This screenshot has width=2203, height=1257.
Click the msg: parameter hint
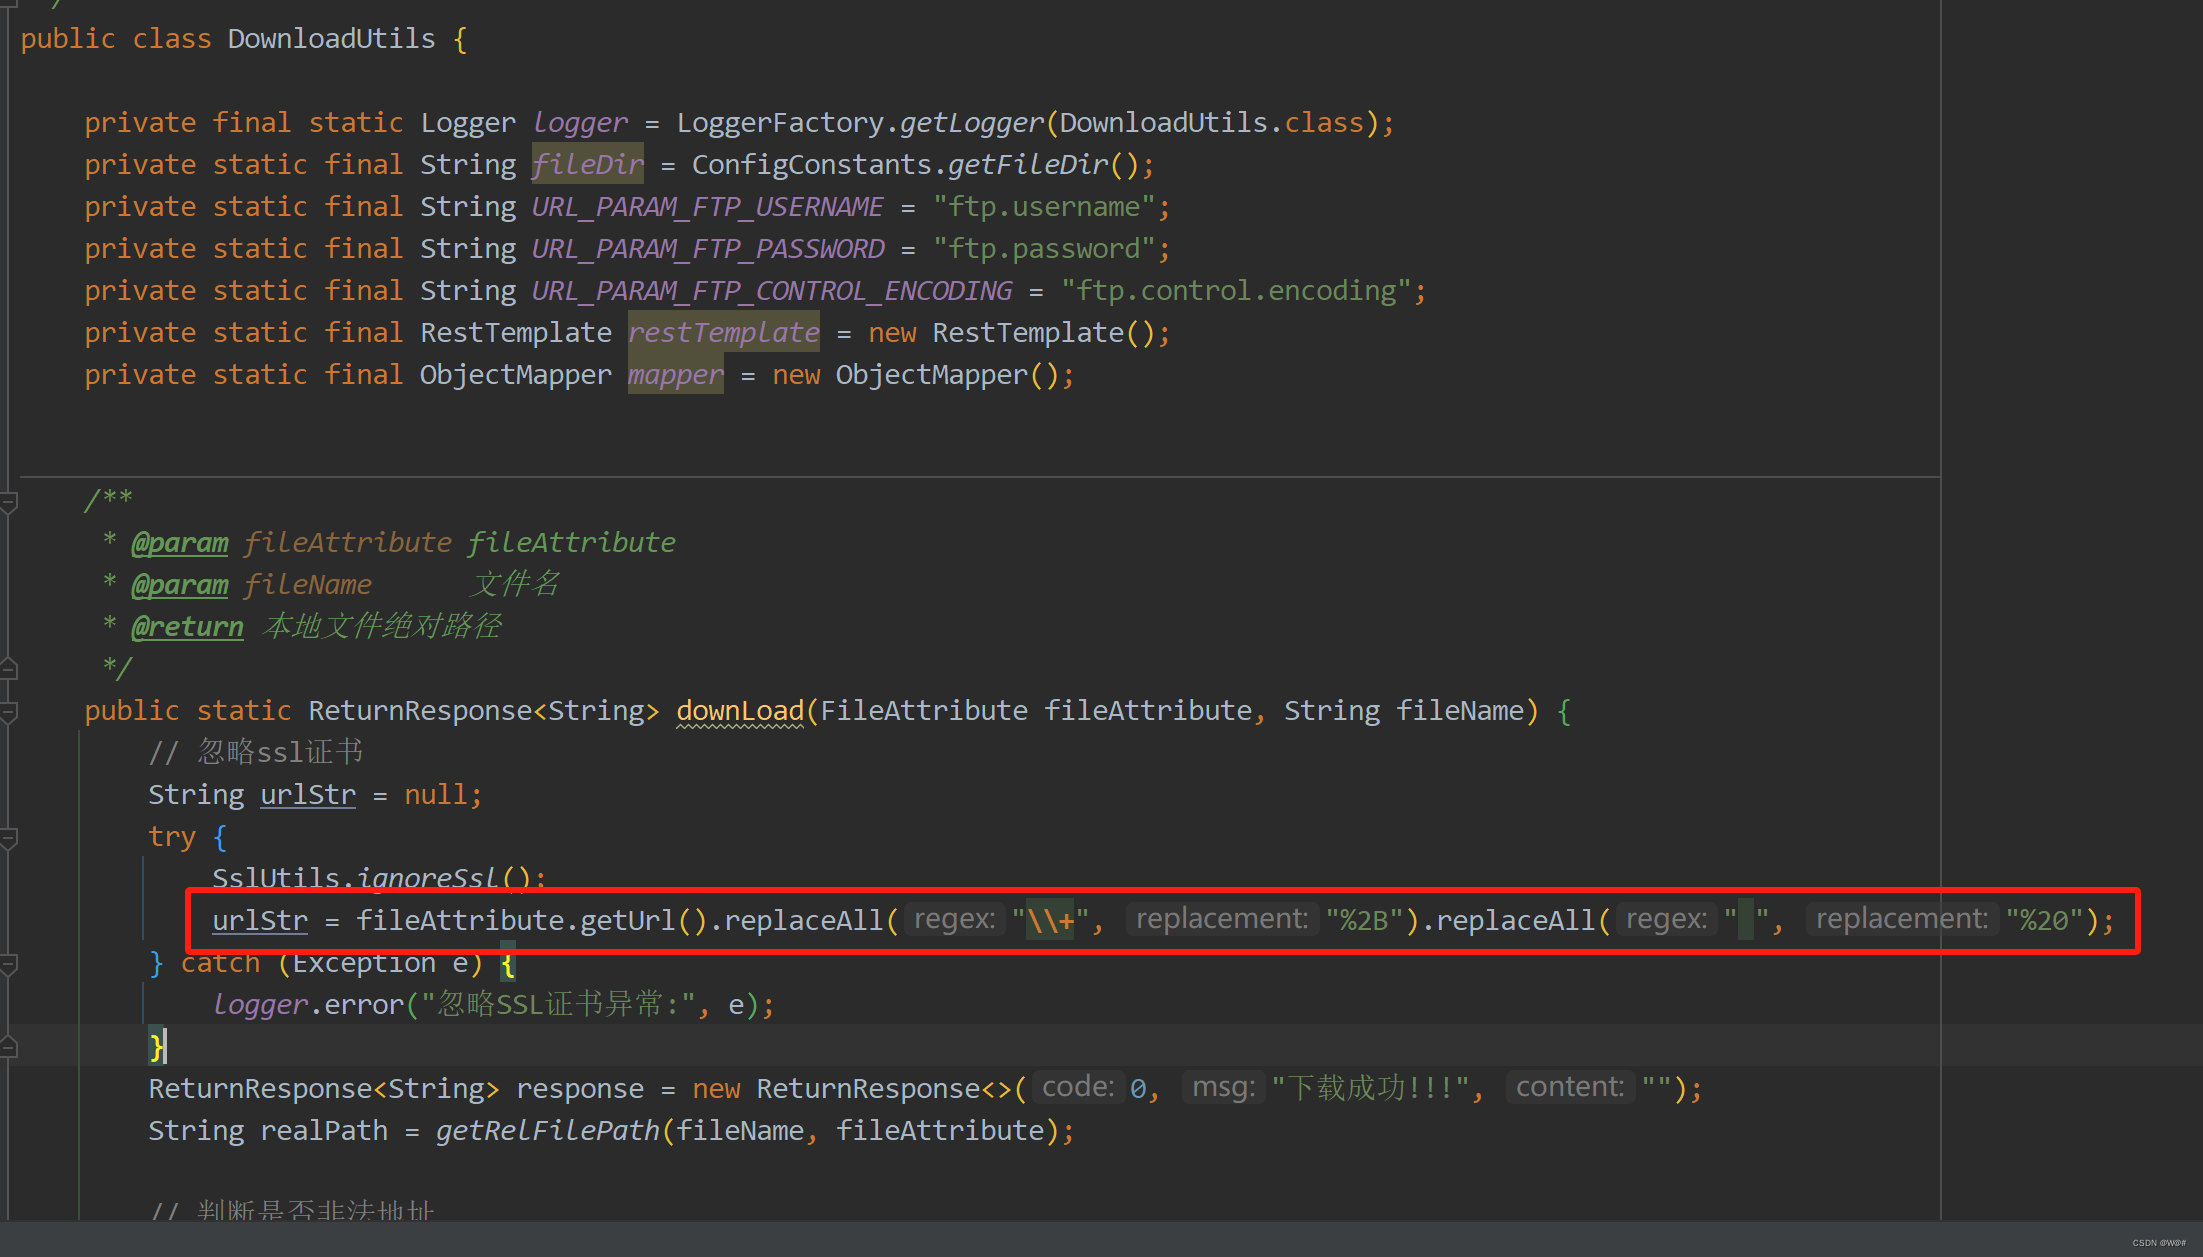click(x=1223, y=1088)
